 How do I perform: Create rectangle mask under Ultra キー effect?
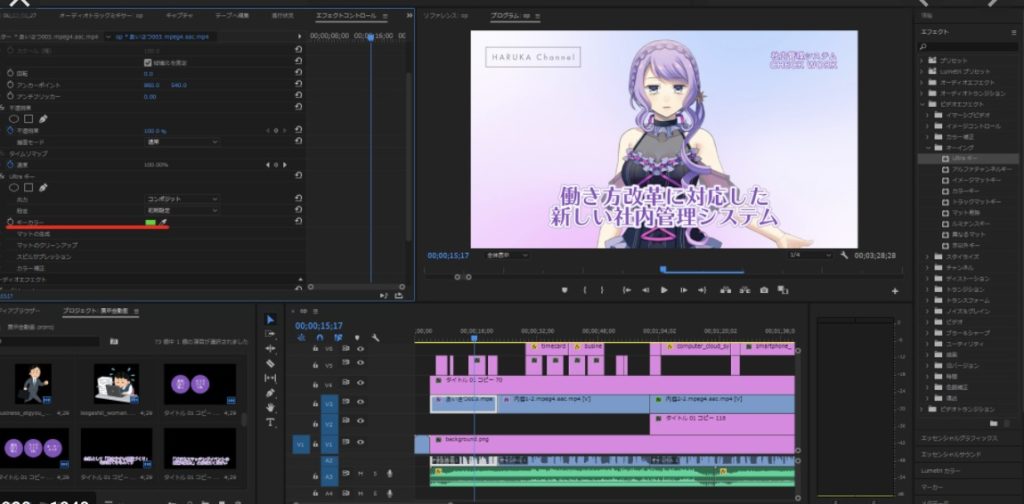click(x=28, y=187)
